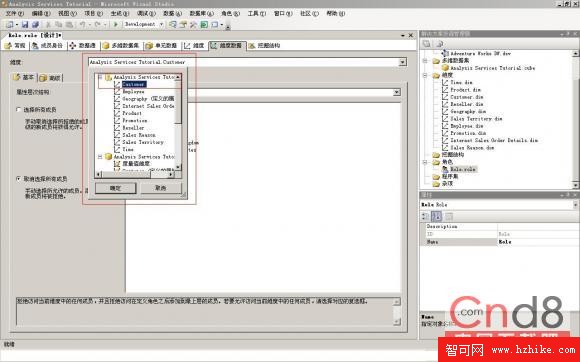The height and width of the screenshot is (362, 580).
Task: Click the Cancel button in dropdown popup
Action: [161, 188]
